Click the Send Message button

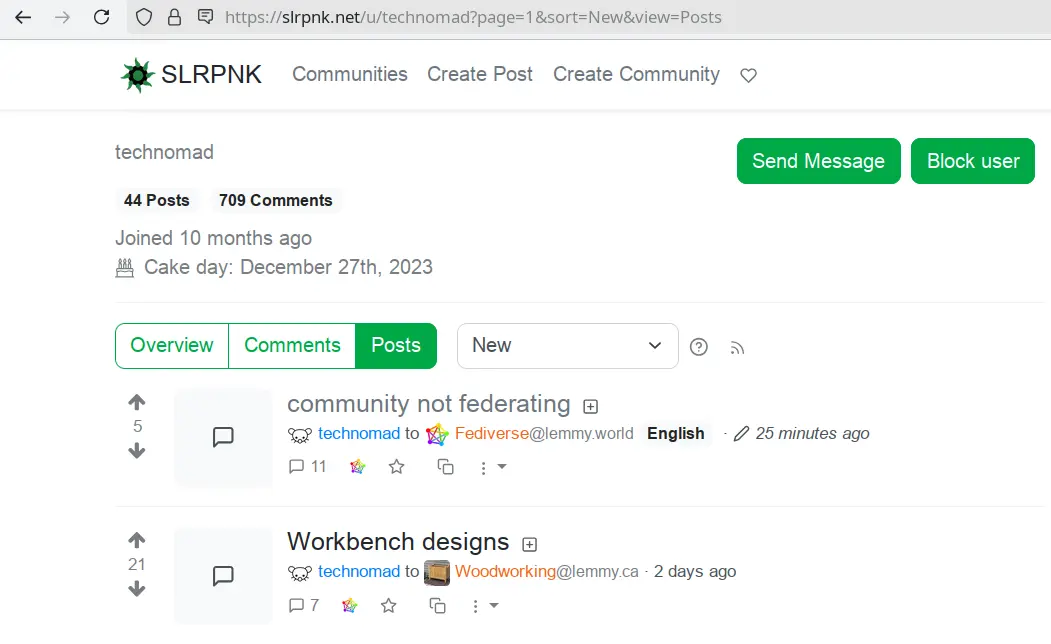[x=818, y=161]
